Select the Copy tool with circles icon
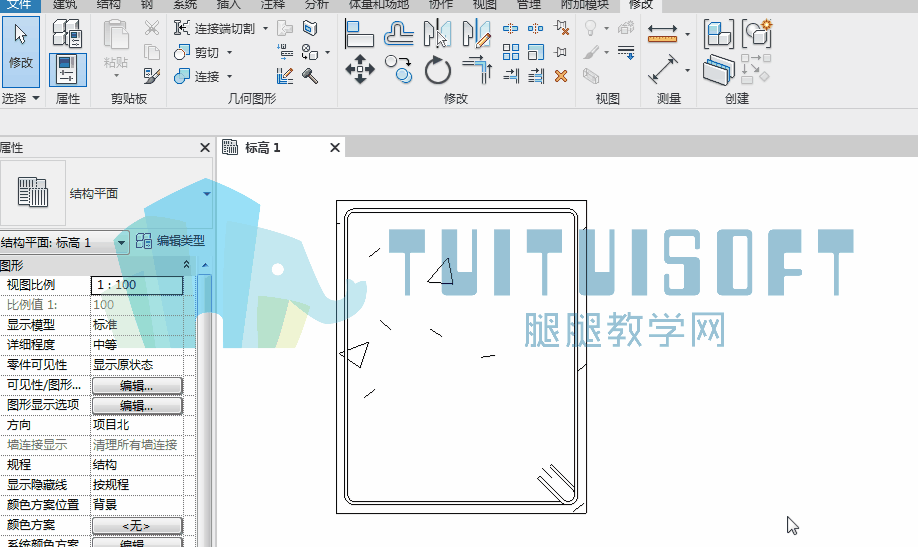 click(399, 70)
